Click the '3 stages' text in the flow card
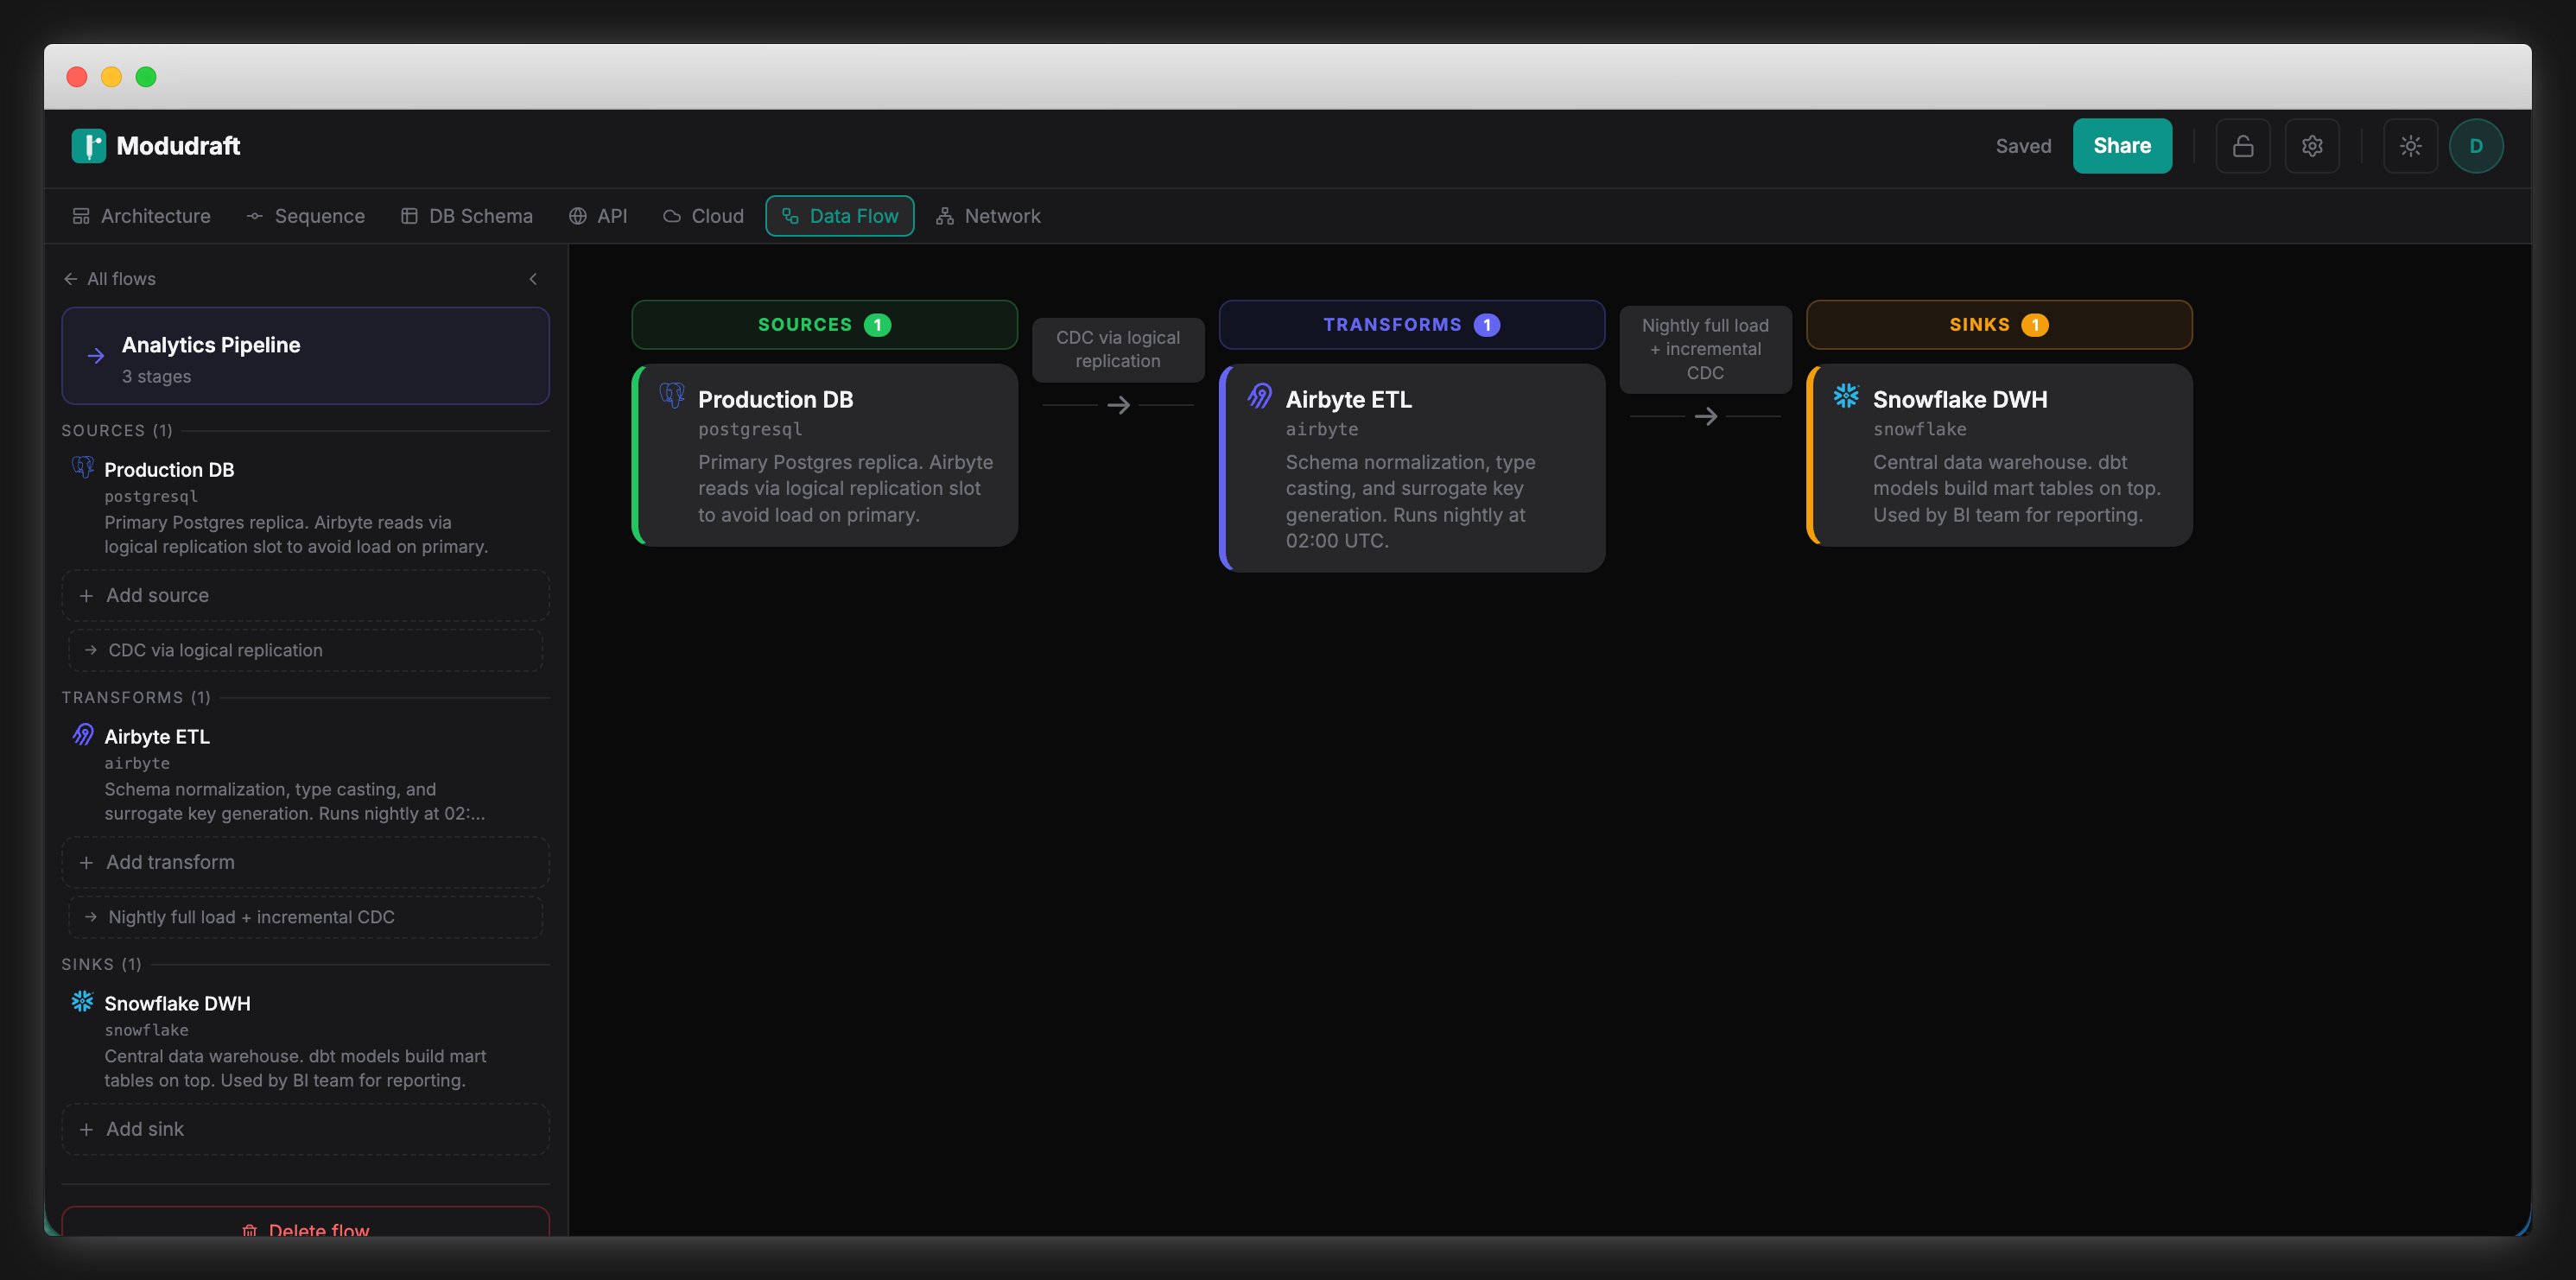 click(x=156, y=377)
